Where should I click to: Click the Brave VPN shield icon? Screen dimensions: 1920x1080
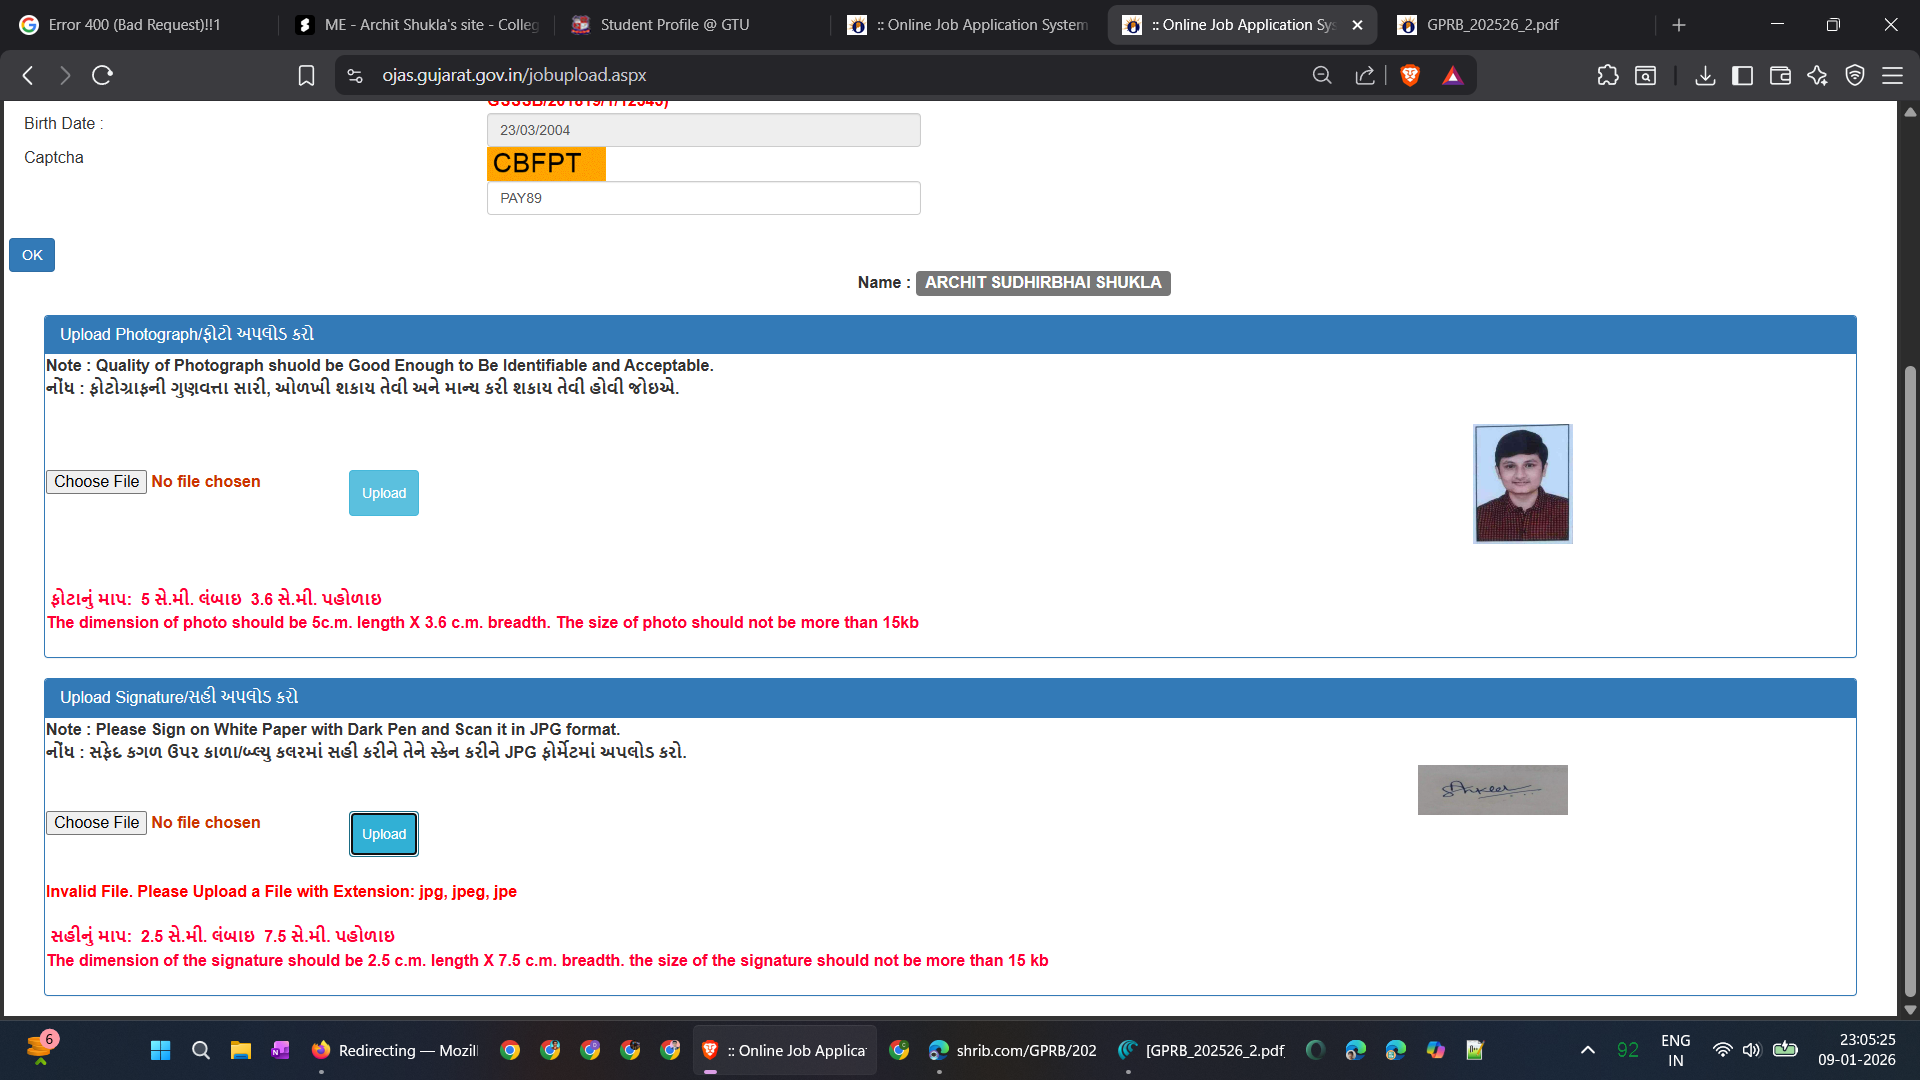pos(1855,75)
